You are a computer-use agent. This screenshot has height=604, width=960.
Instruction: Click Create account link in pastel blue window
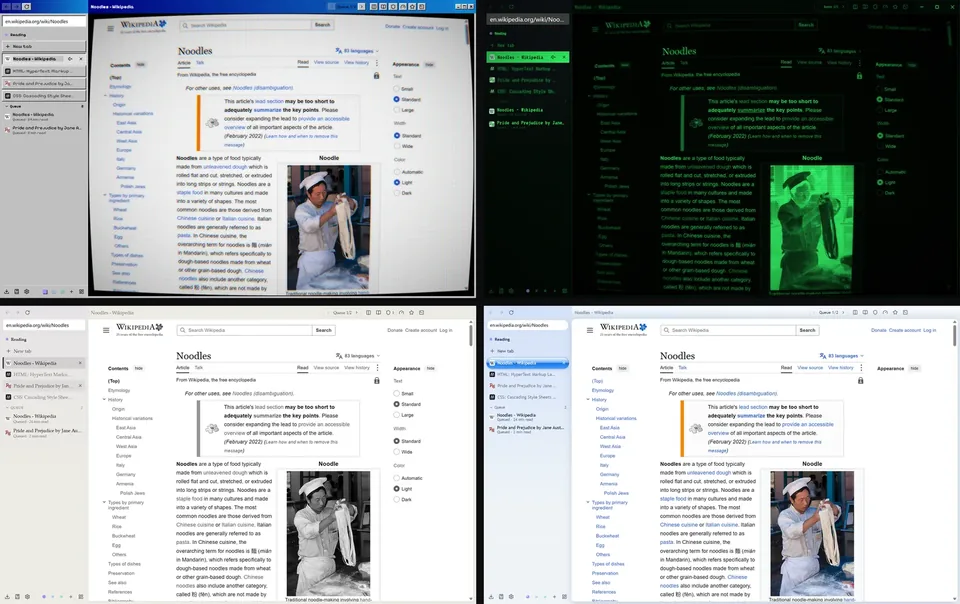click(904, 330)
